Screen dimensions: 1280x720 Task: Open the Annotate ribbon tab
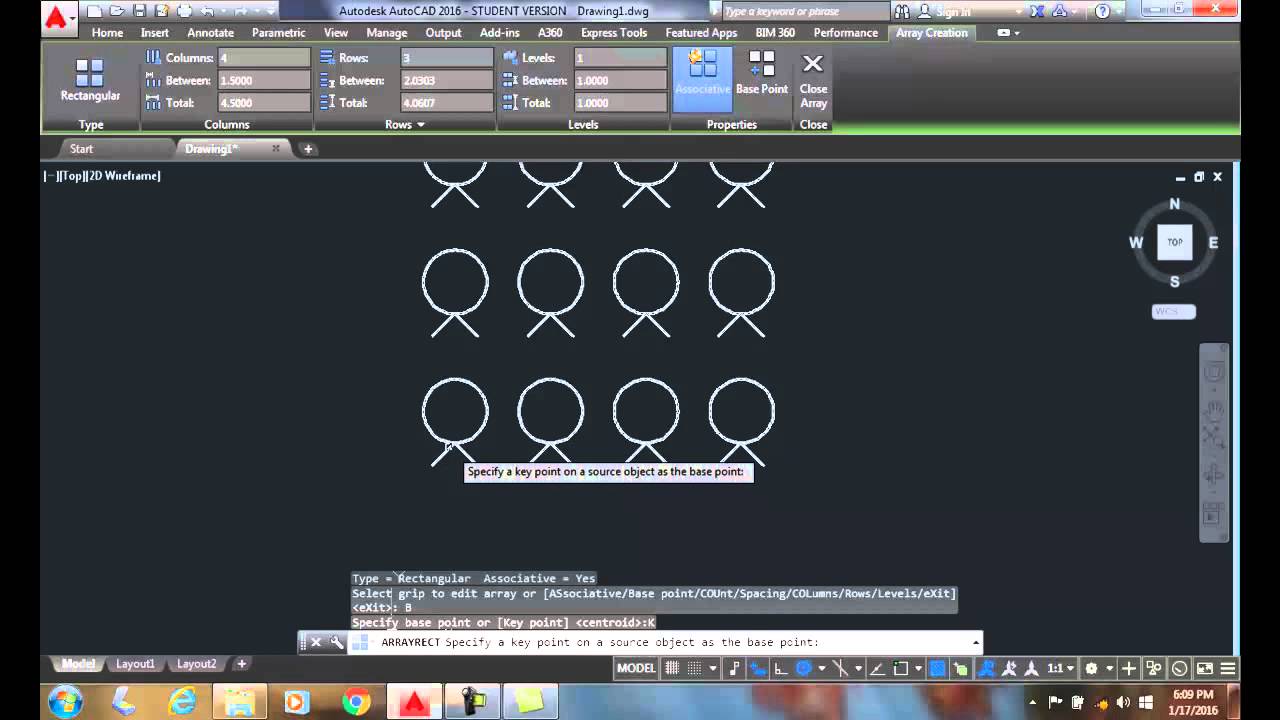click(210, 33)
